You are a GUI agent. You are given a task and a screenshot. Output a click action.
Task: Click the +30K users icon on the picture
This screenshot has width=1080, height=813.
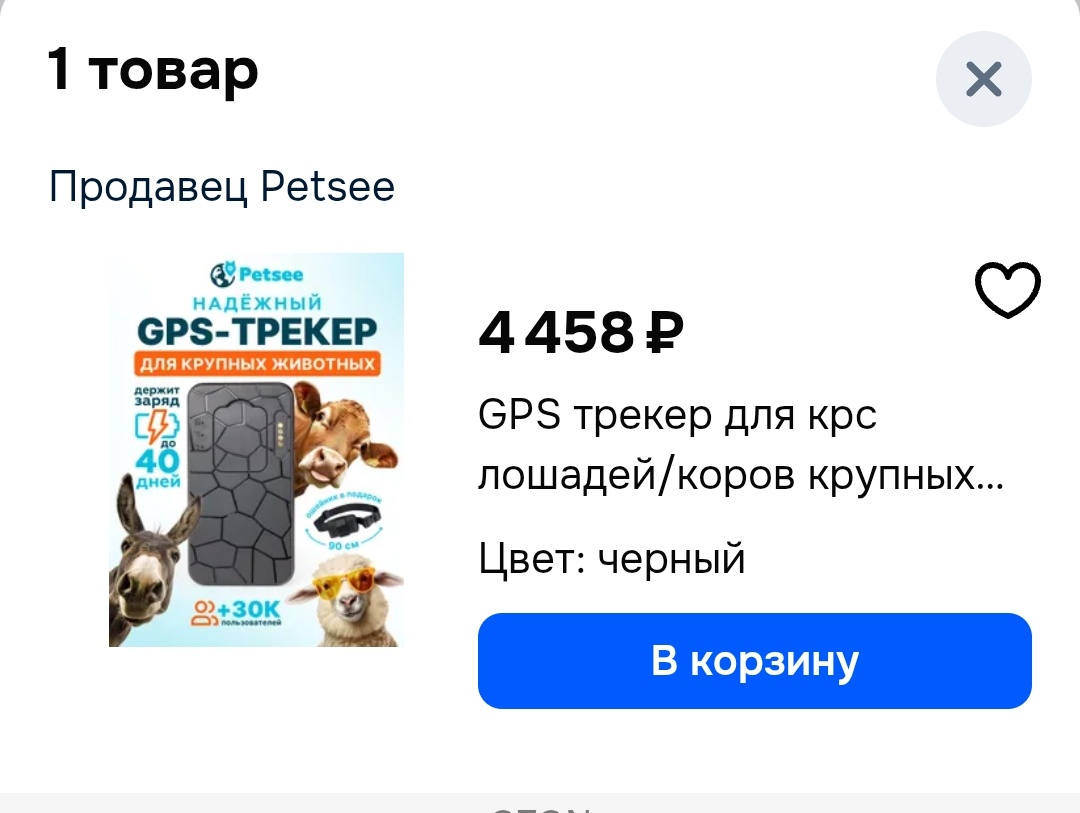pyautogui.click(x=236, y=612)
